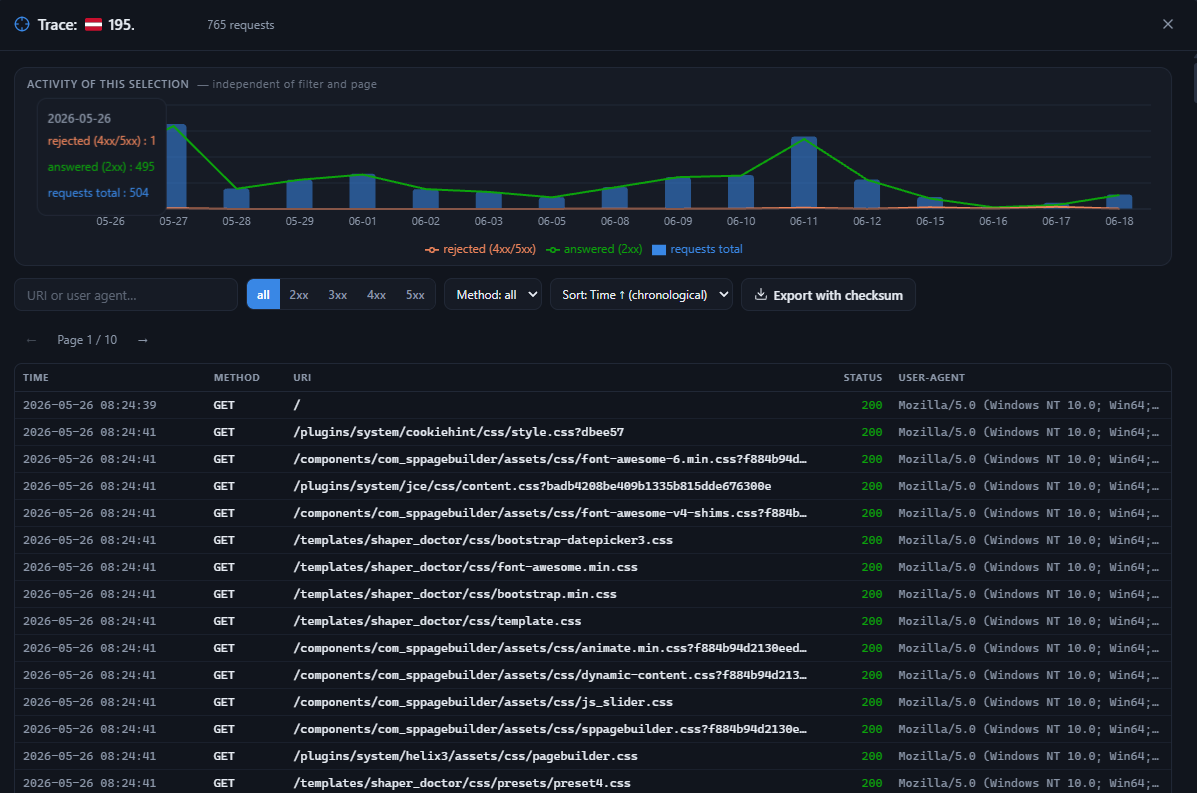Select the js_slider.css row
1197x793 pixels.
pos(592,702)
